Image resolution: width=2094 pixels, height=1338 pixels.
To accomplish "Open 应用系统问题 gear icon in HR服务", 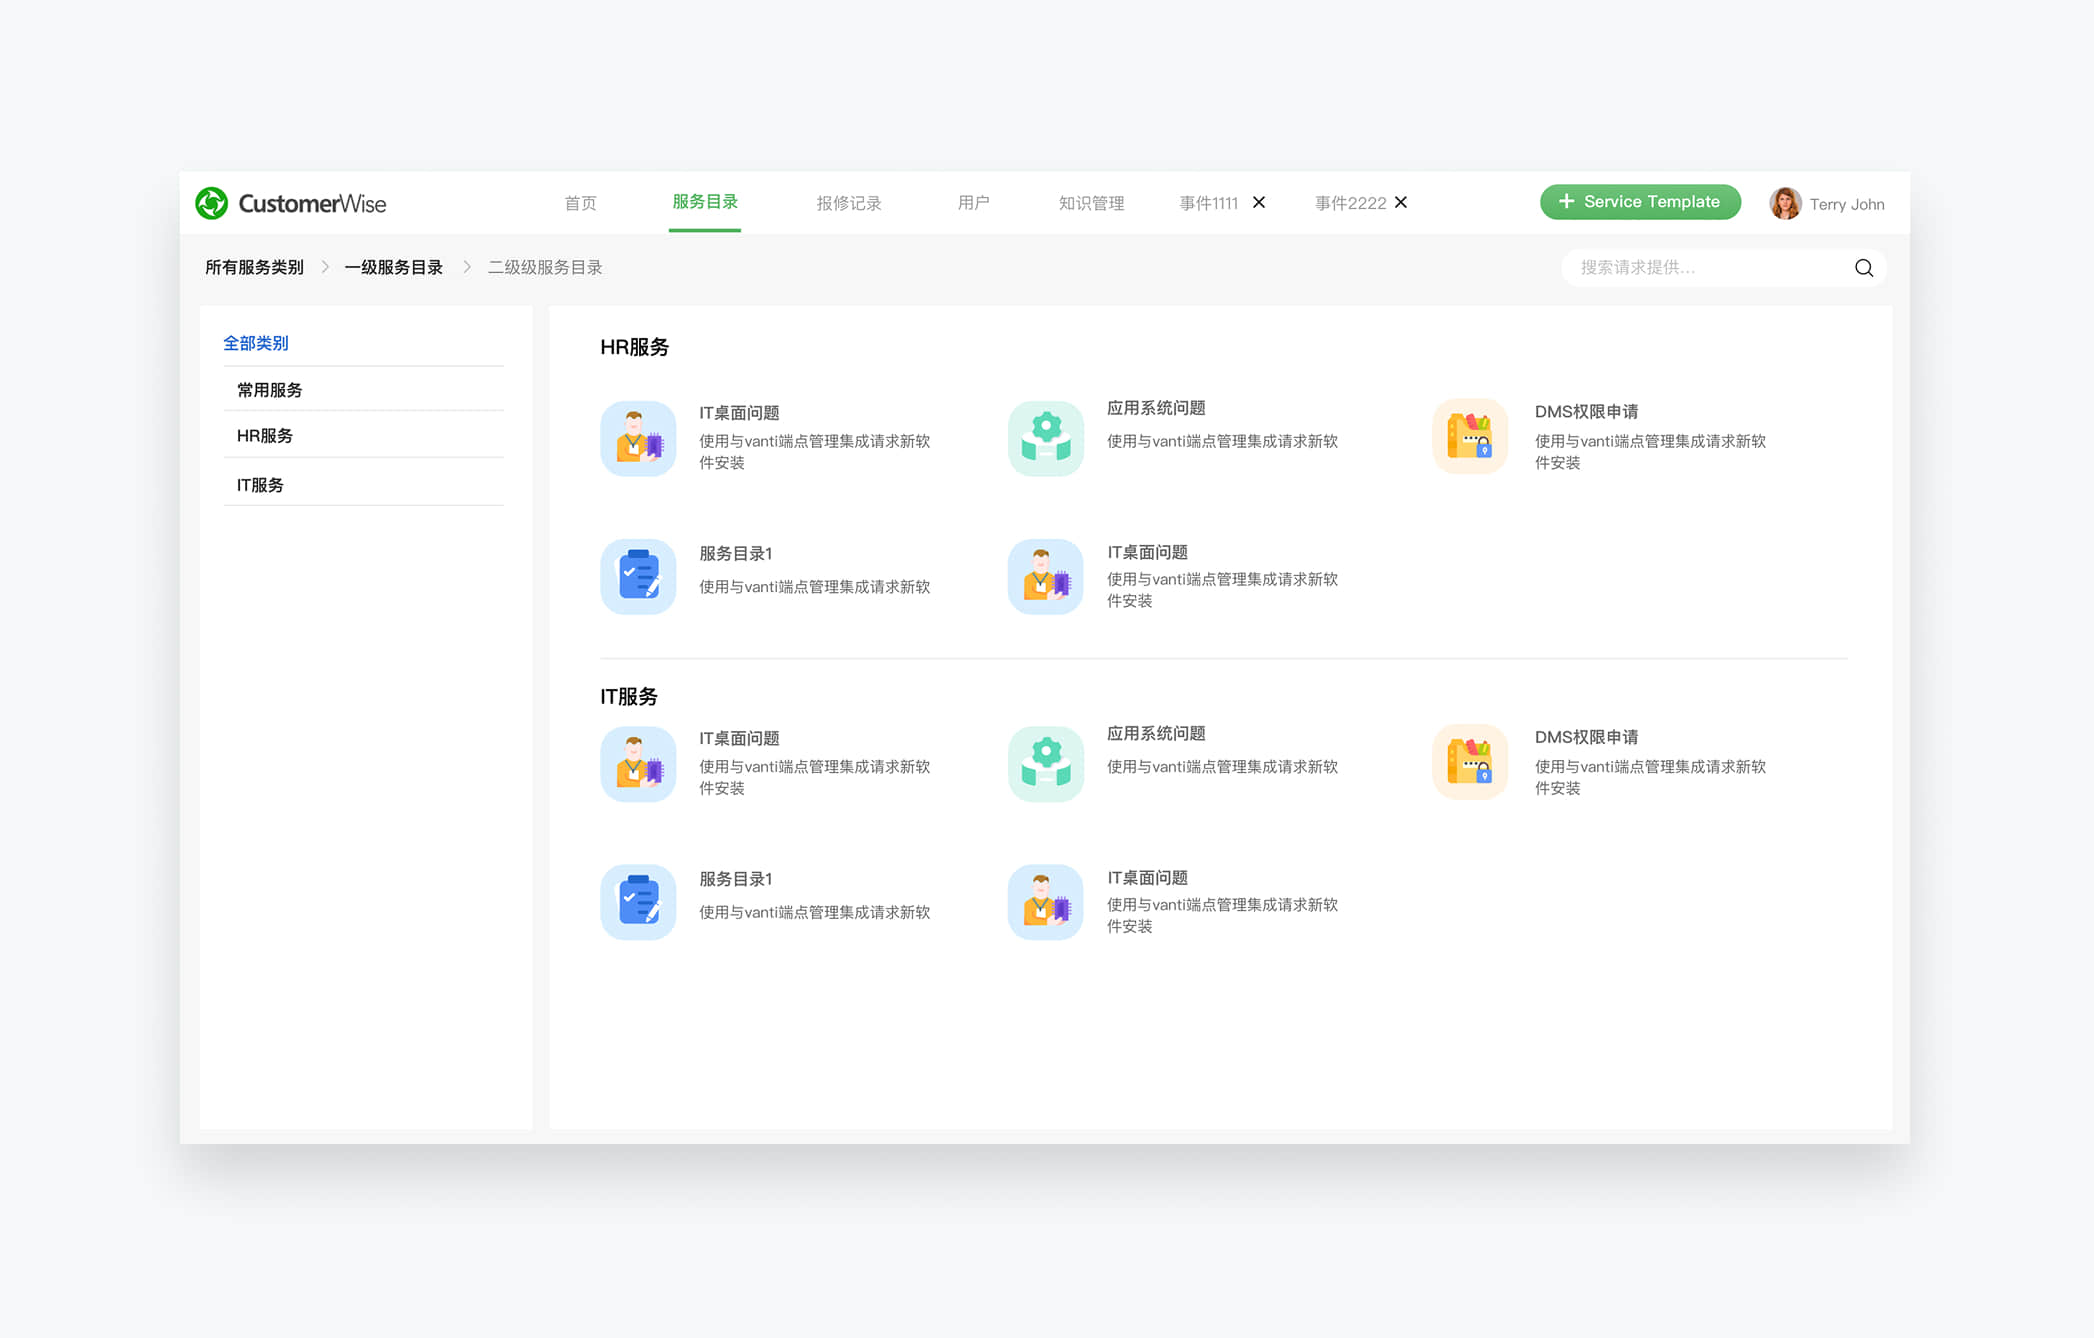I will point(1045,439).
